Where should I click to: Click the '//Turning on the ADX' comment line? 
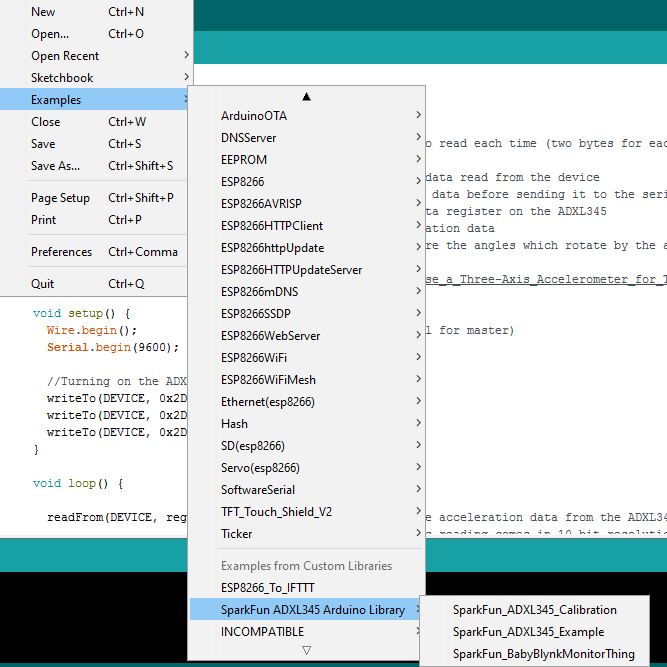117,382
